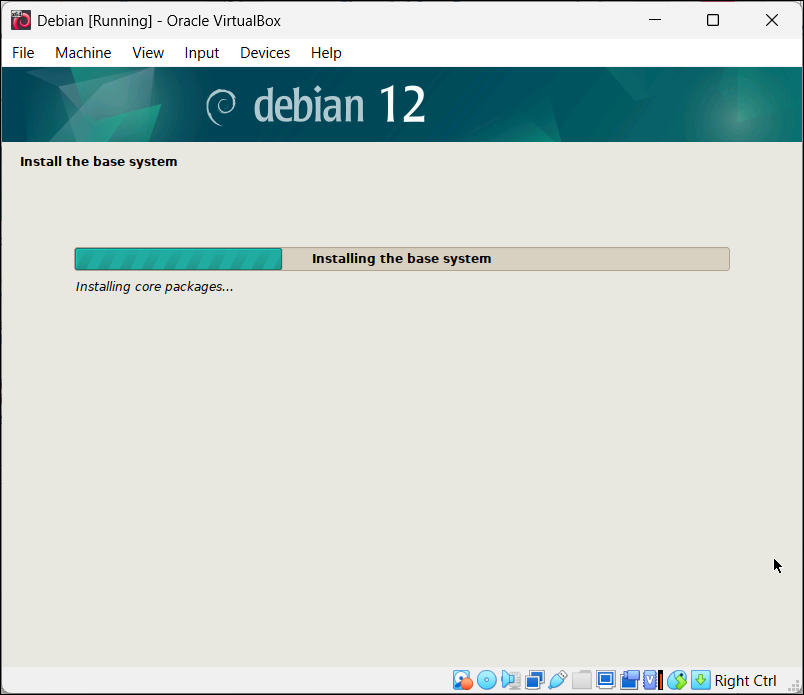Click the USB devices status icon
Viewport: 804px width, 695px height.
click(558, 681)
